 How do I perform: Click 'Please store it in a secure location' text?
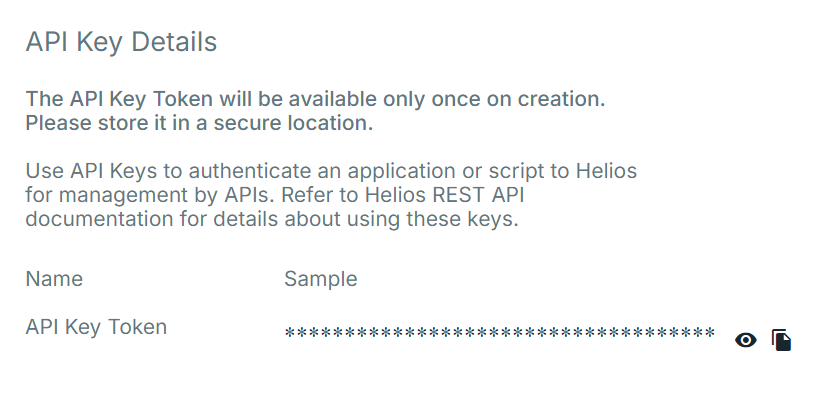[199, 123]
